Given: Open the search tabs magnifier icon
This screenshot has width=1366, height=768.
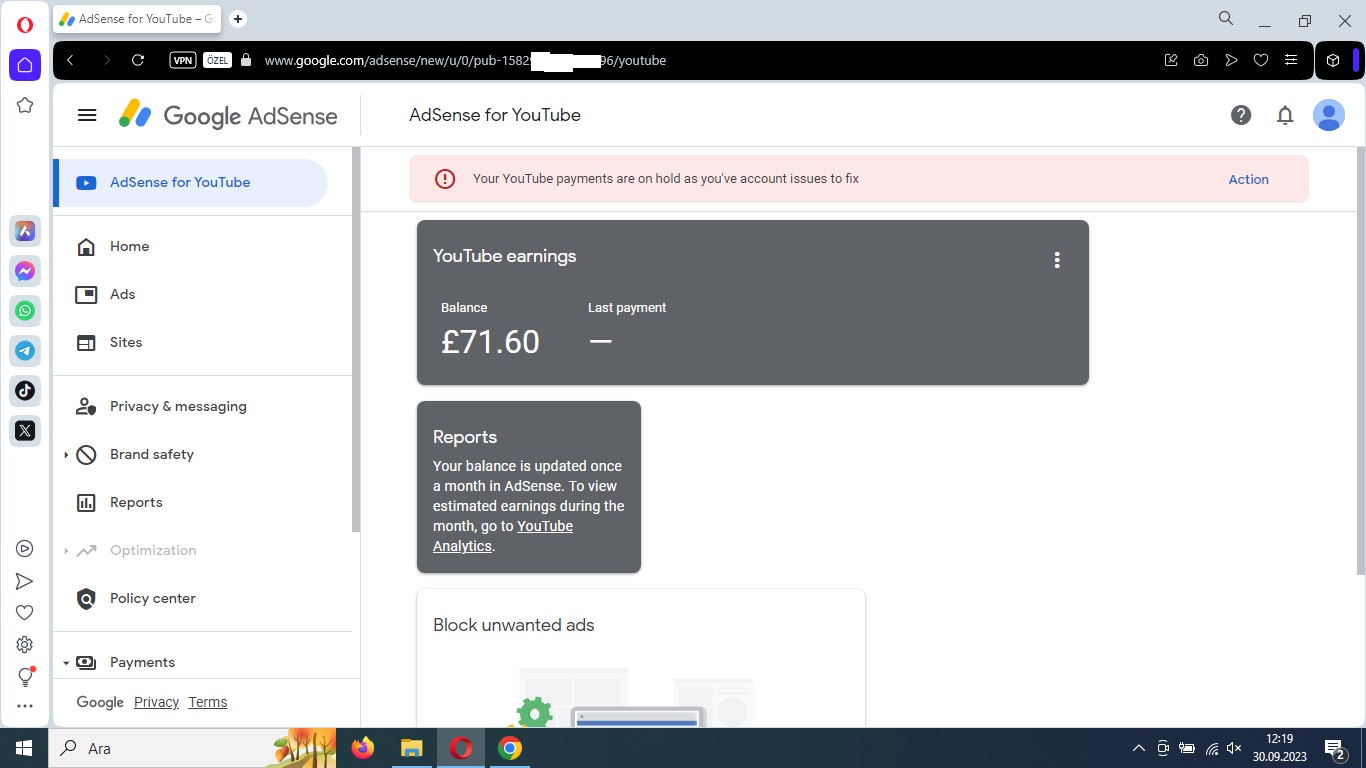Looking at the screenshot, I should [x=1226, y=19].
